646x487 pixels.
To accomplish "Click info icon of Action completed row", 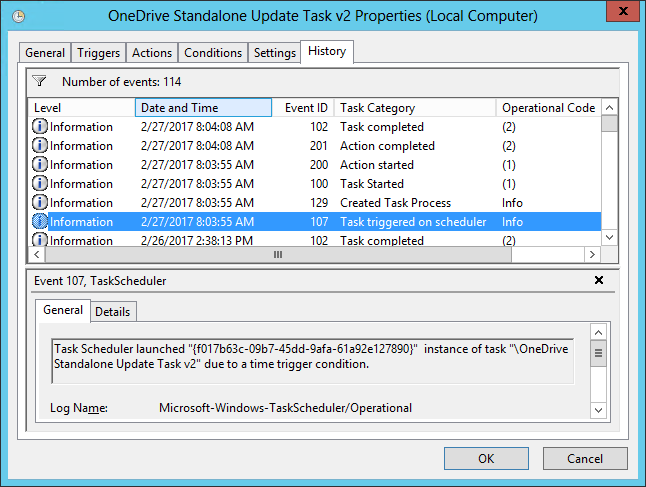I will tap(40, 145).
